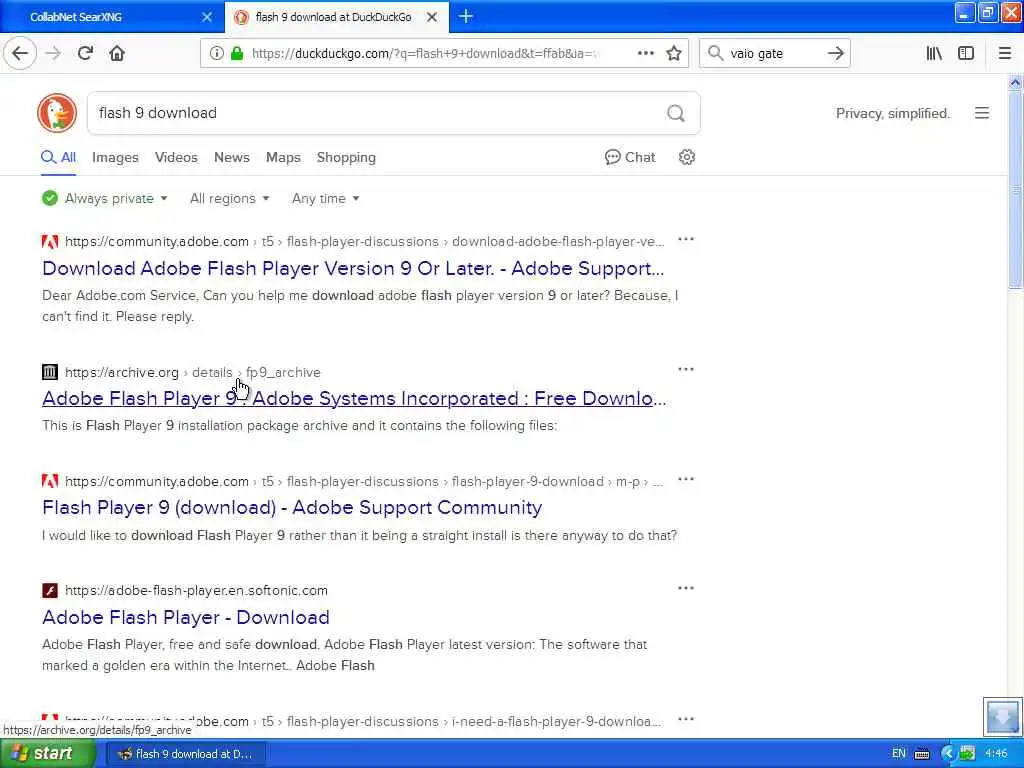This screenshot has width=1024, height=768.
Task: Open options for first community.adobe.com result
Action: [686, 239]
